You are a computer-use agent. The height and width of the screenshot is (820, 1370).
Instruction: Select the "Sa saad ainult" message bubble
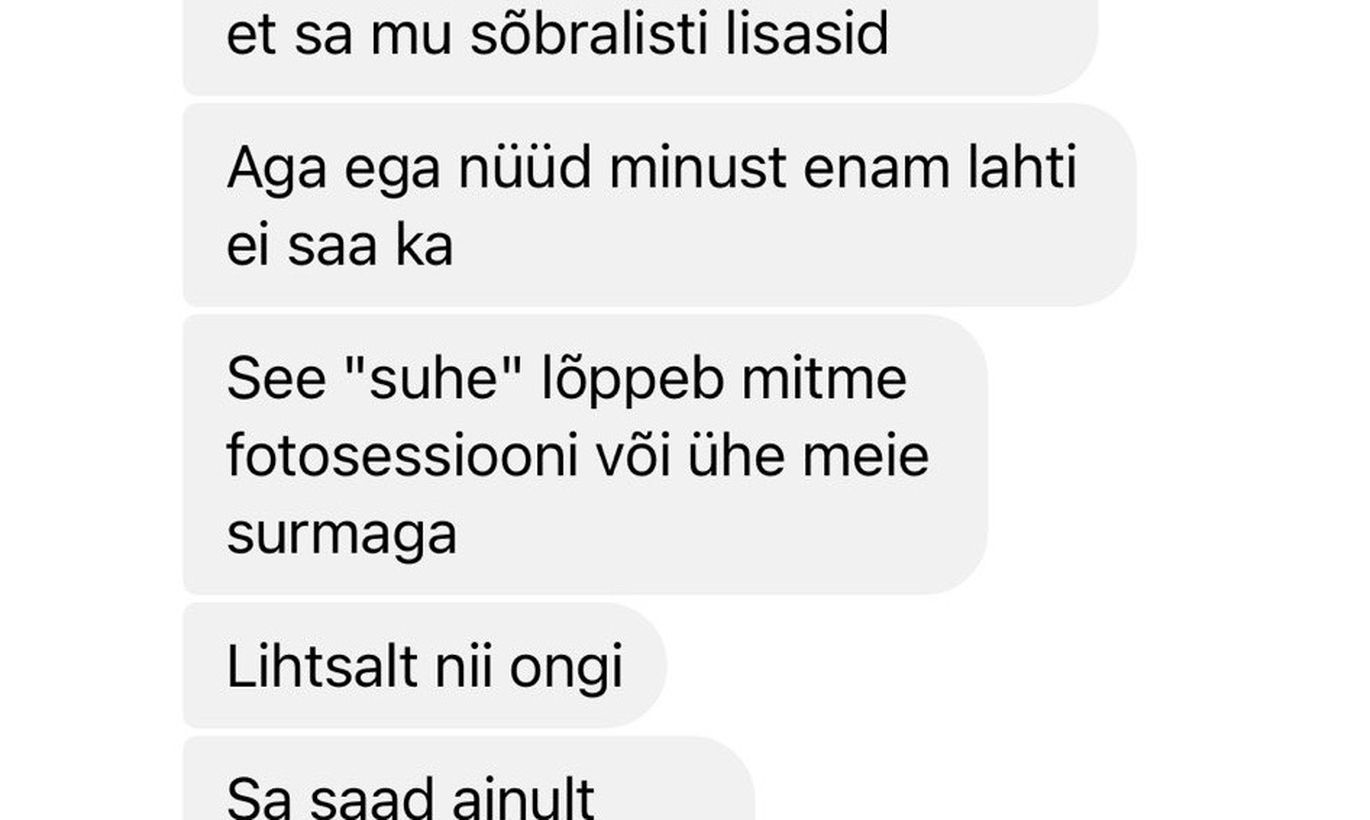(x=468, y=779)
